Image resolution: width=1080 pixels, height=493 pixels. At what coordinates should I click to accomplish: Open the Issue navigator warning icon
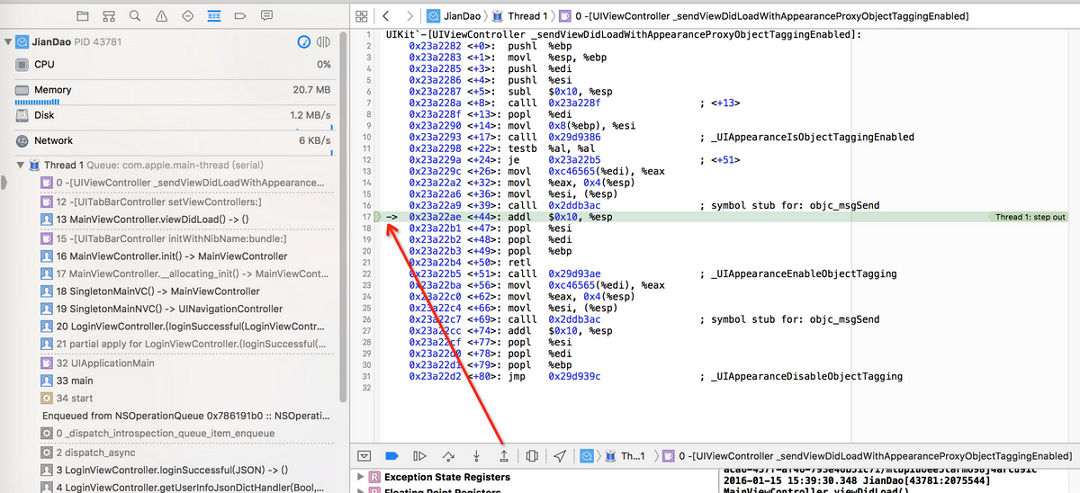[x=161, y=15]
